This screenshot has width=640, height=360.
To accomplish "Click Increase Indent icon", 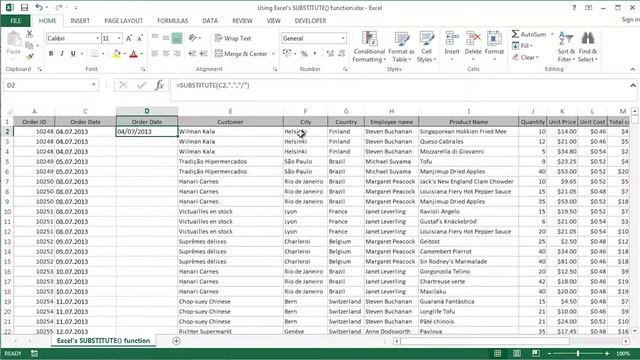I will (x=203, y=53).
